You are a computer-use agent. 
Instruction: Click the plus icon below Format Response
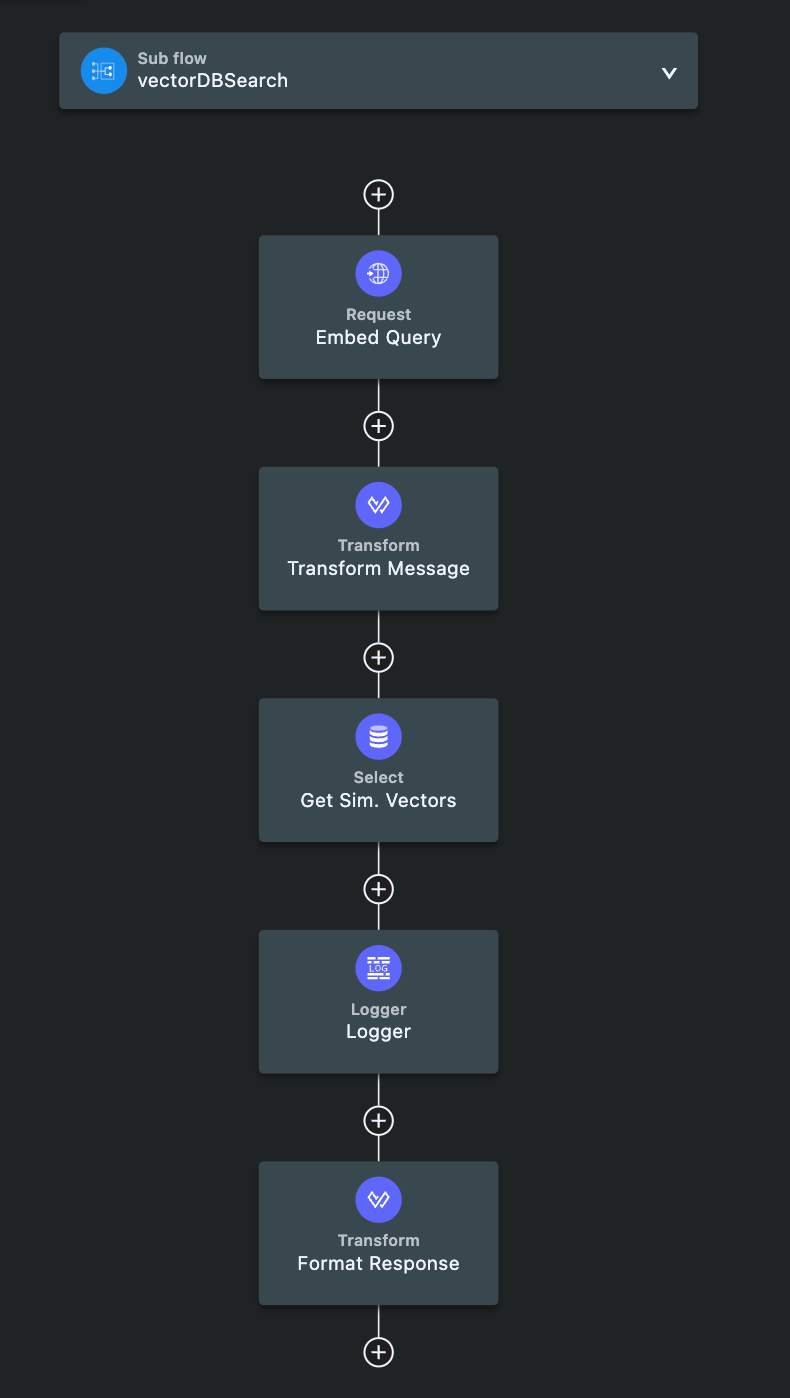(378, 1351)
